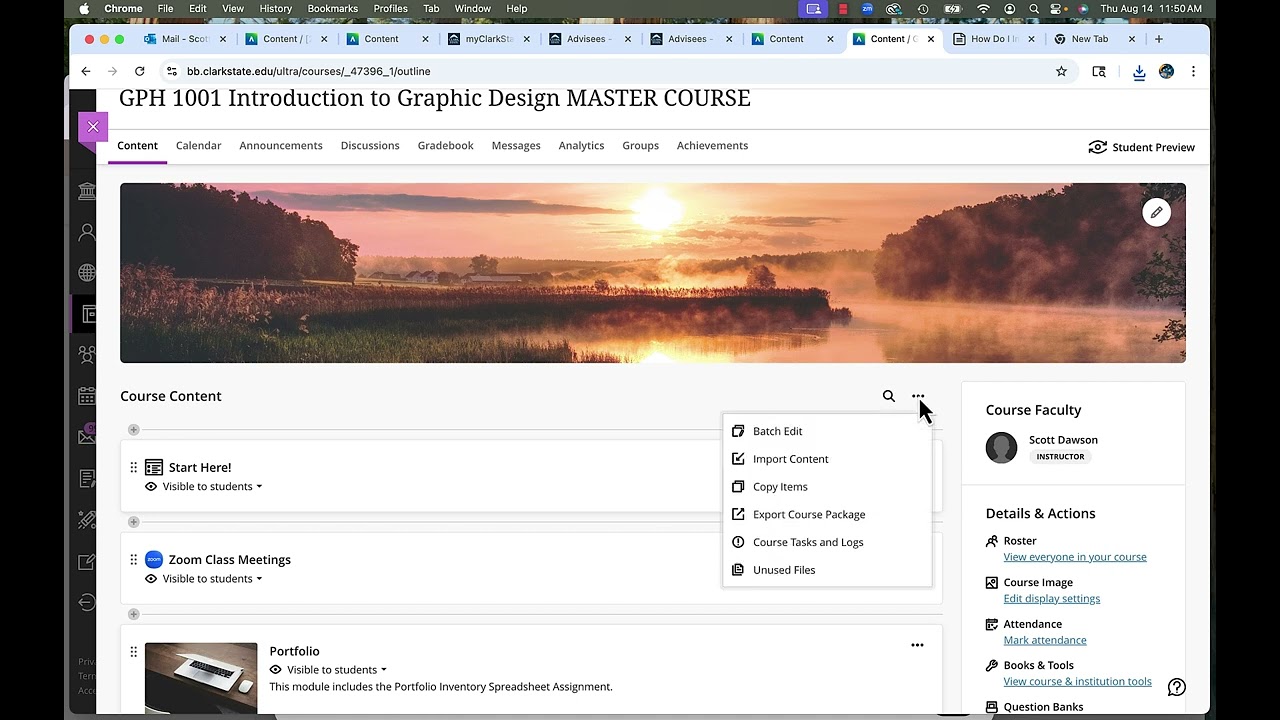The image size is (1280, 720).
Task: Click the Chrome address bar URL
Action: 309,71
